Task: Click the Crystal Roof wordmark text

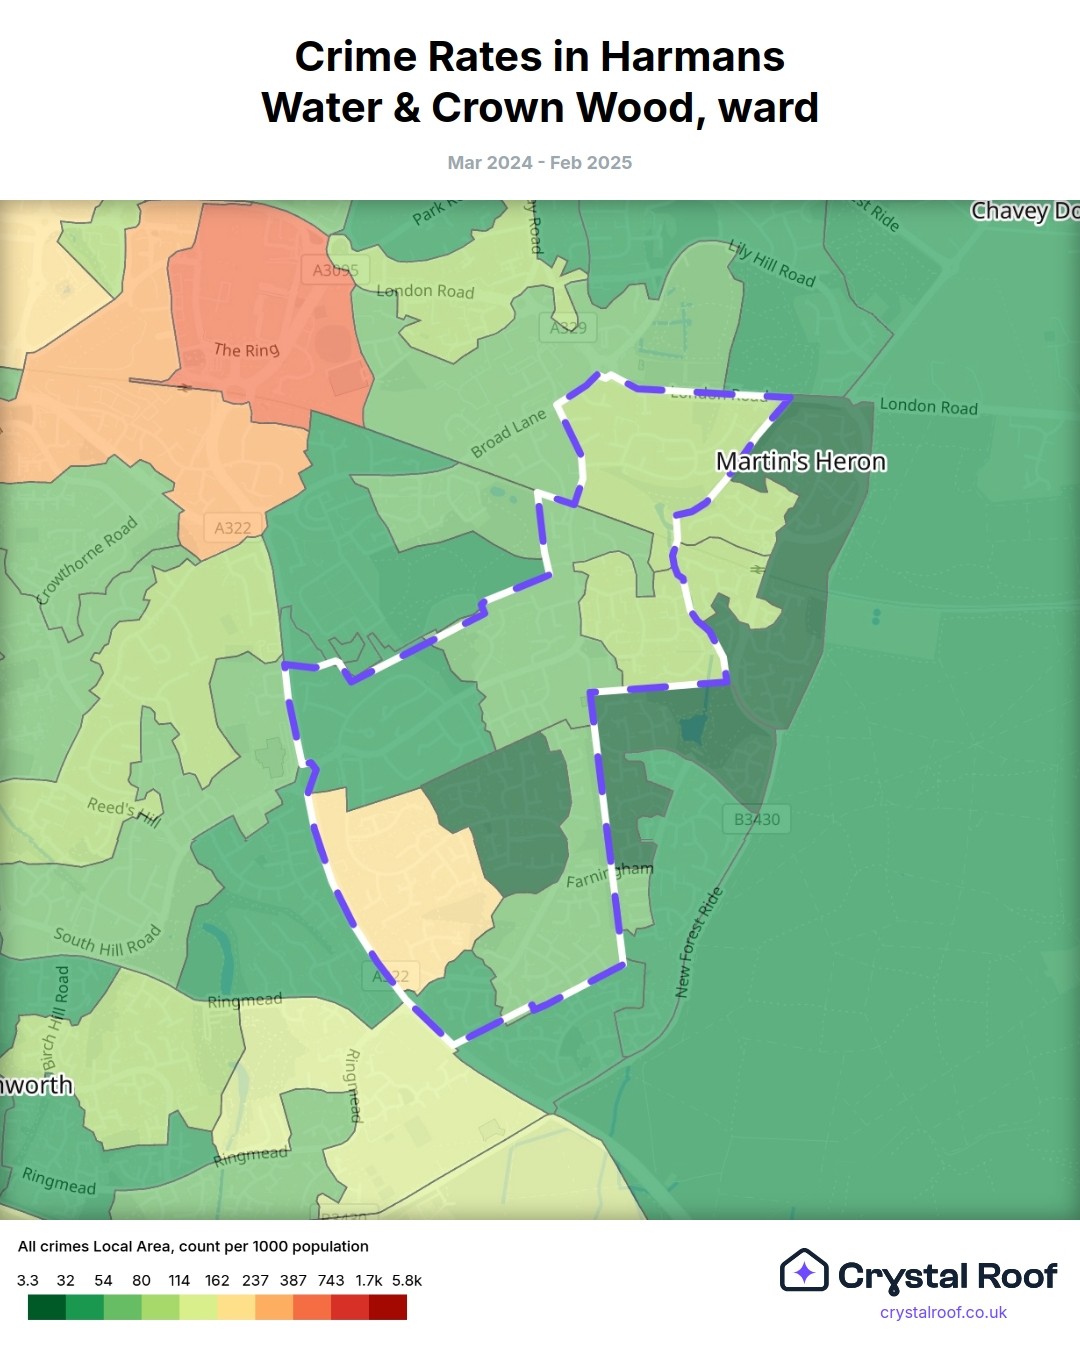Action: point(947,1276)
